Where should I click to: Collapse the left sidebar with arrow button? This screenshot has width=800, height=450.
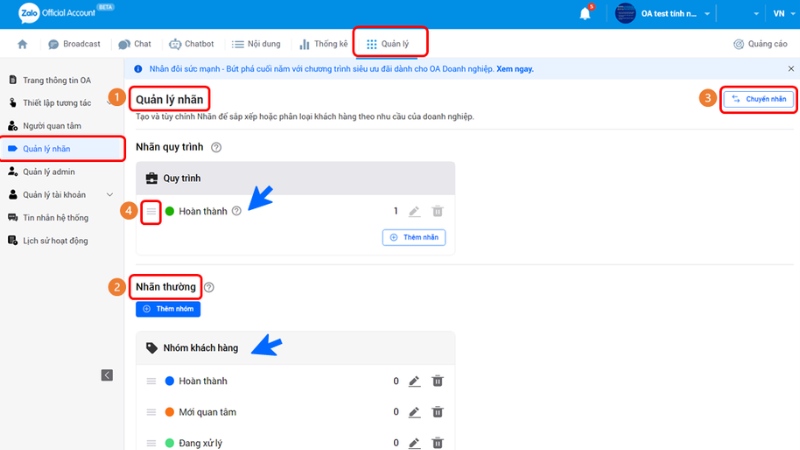tap(107, 375)
